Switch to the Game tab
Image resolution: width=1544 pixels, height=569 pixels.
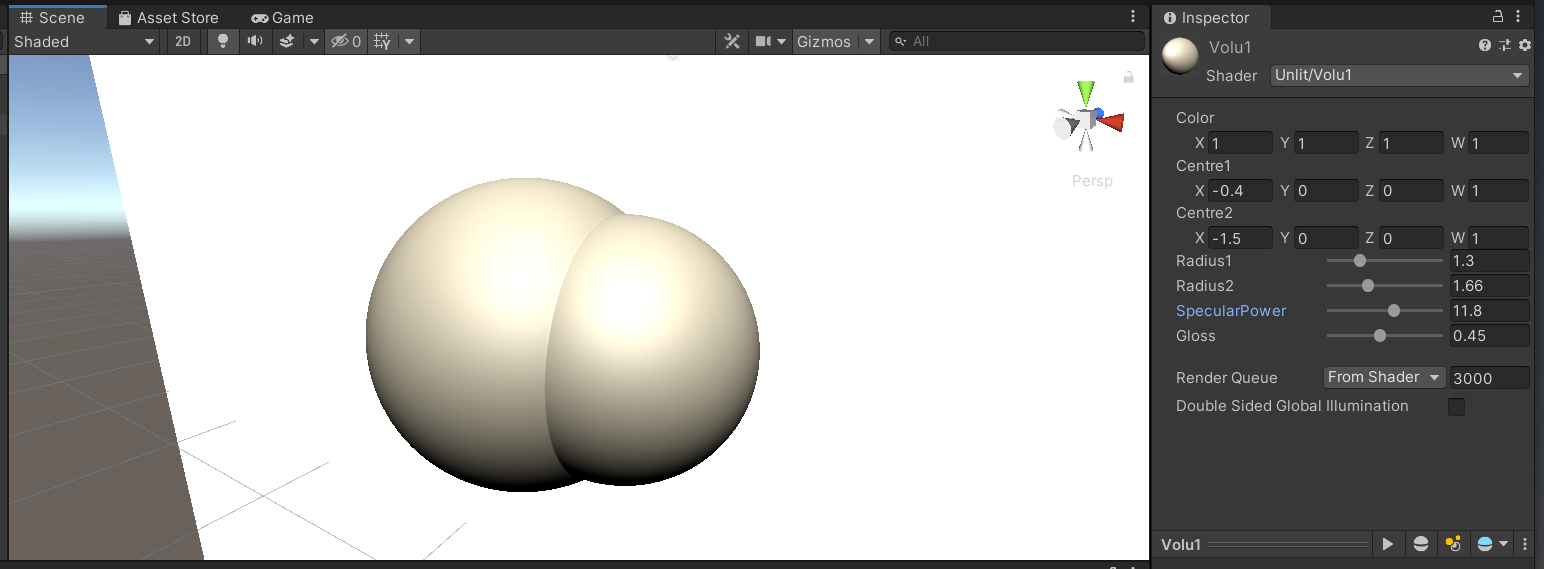tap(282, 18)
